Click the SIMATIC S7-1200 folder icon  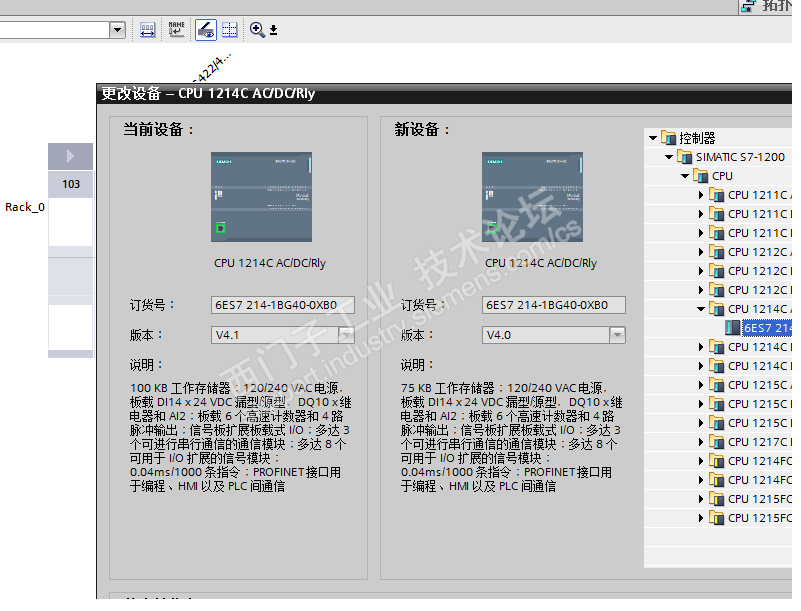684,156
